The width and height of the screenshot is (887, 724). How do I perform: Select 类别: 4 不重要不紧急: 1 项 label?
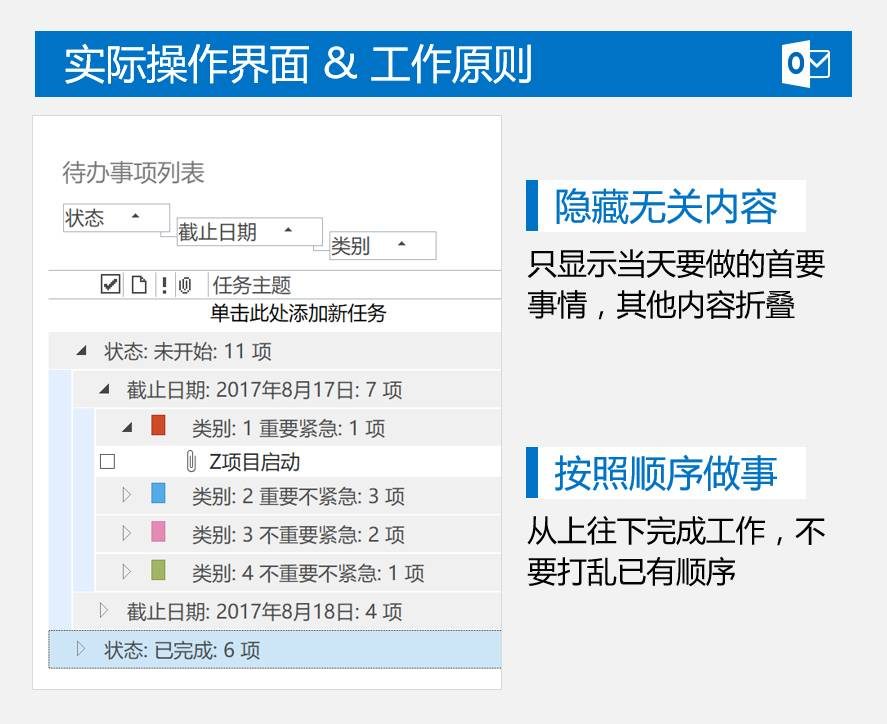[308, 573]
